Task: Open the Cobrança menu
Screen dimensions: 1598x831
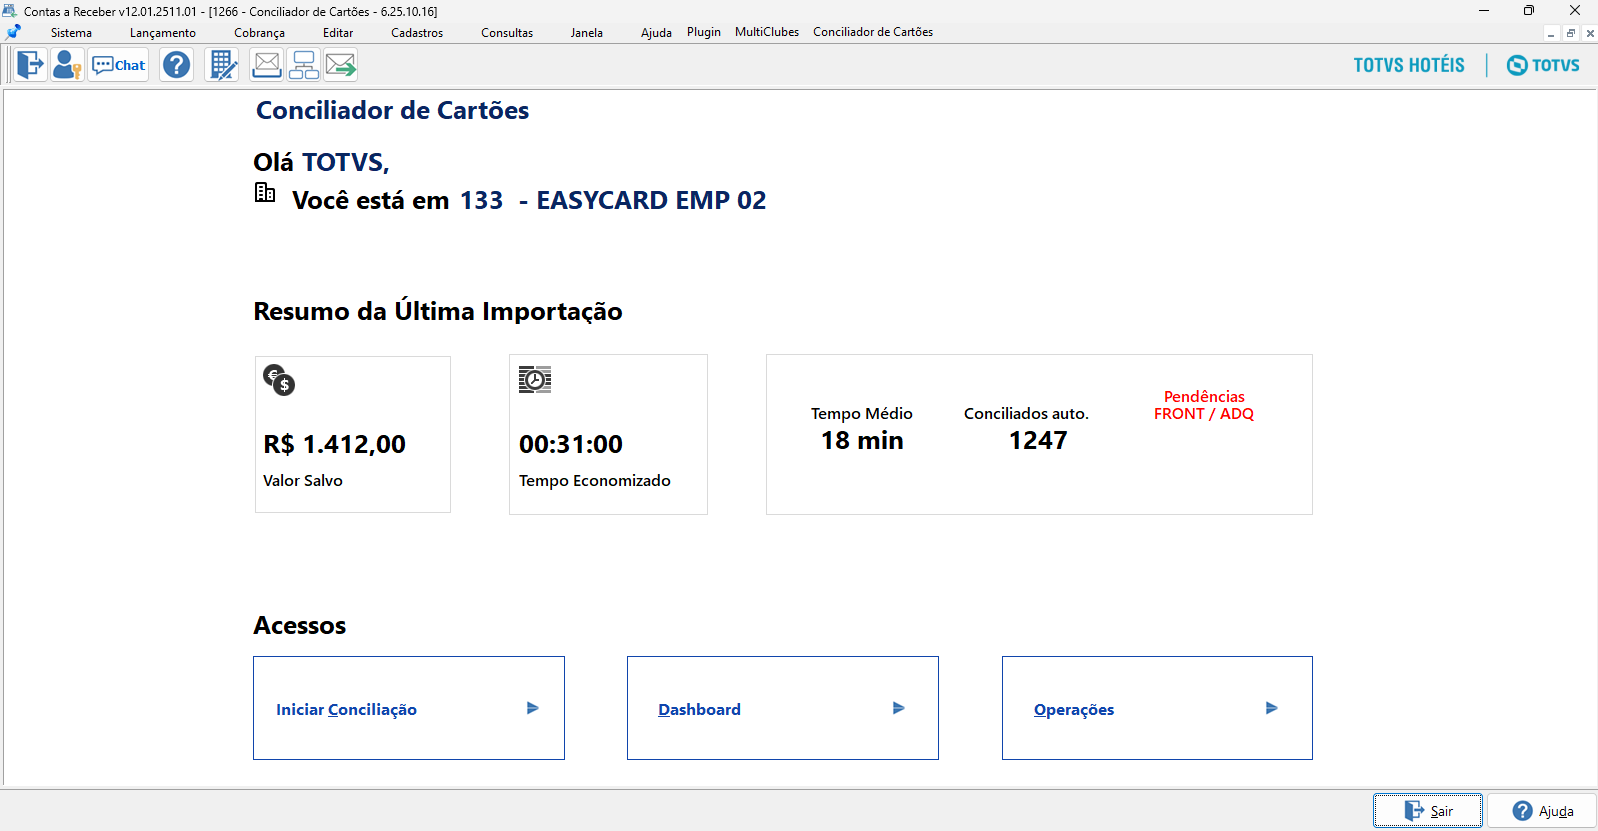Action: (259, 33)
